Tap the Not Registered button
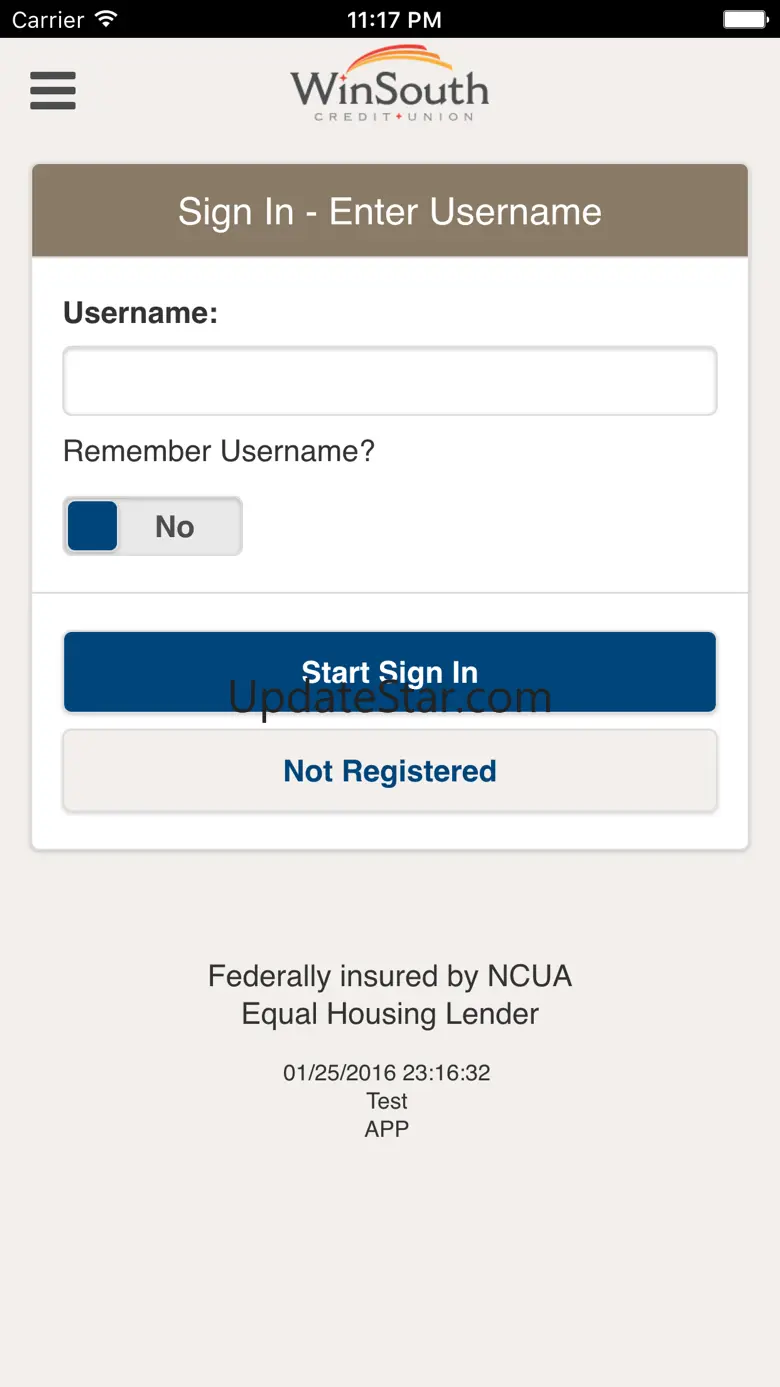 pyautogui.click(x=390, y=771)
